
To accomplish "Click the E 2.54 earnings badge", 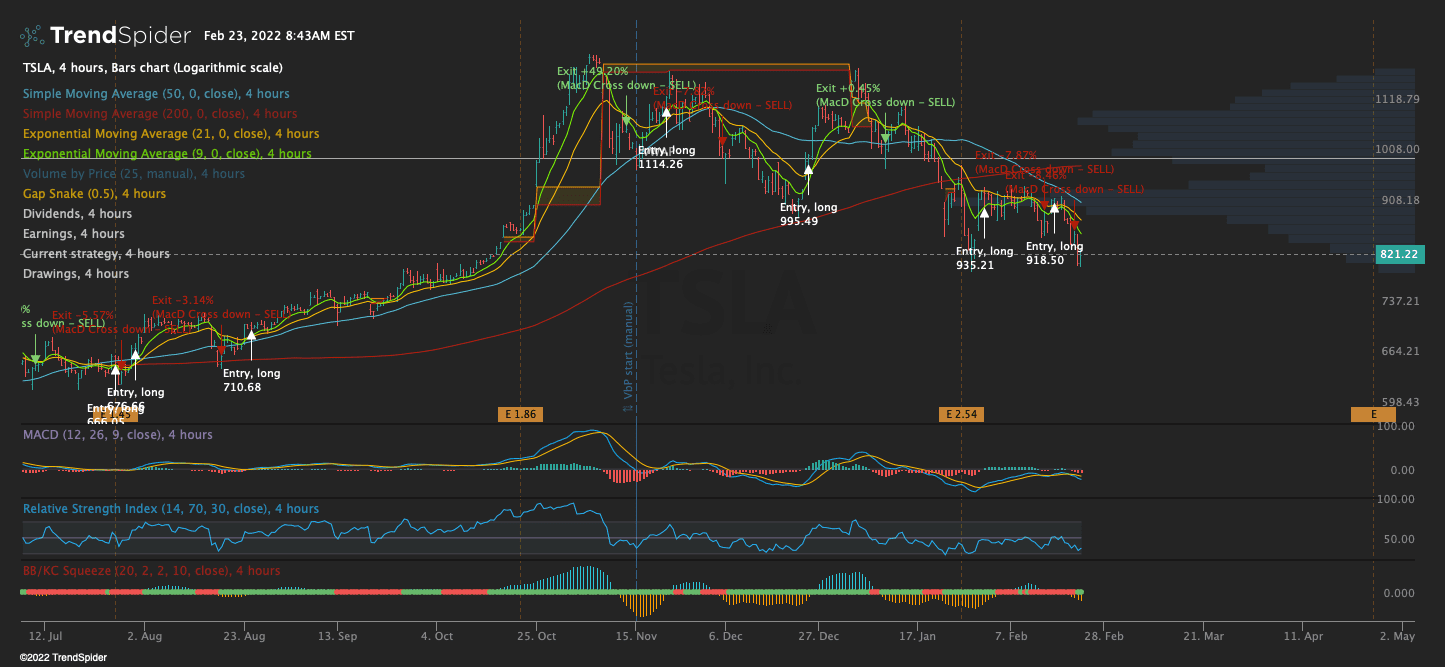I will click(x=961, y=414).
